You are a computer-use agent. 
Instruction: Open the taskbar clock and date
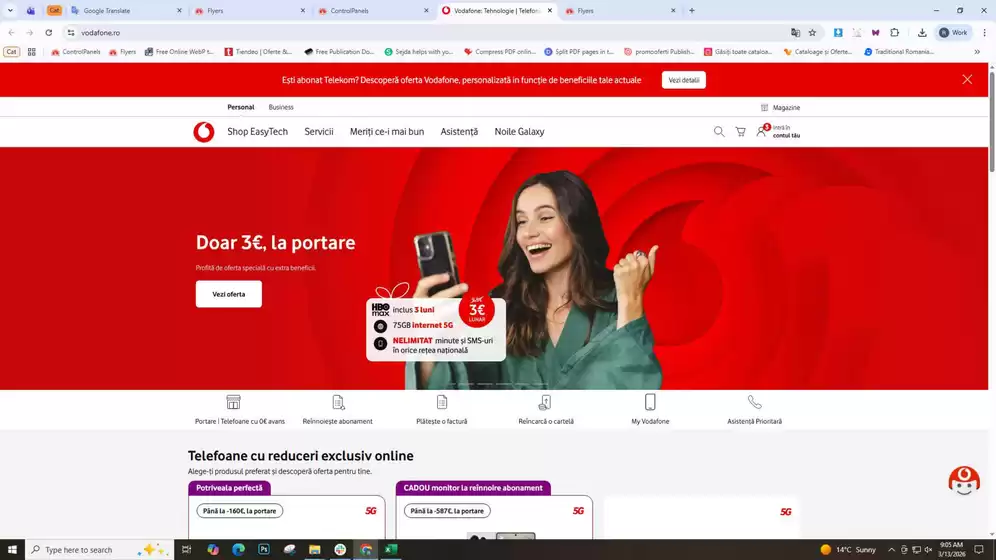(952, 550)
